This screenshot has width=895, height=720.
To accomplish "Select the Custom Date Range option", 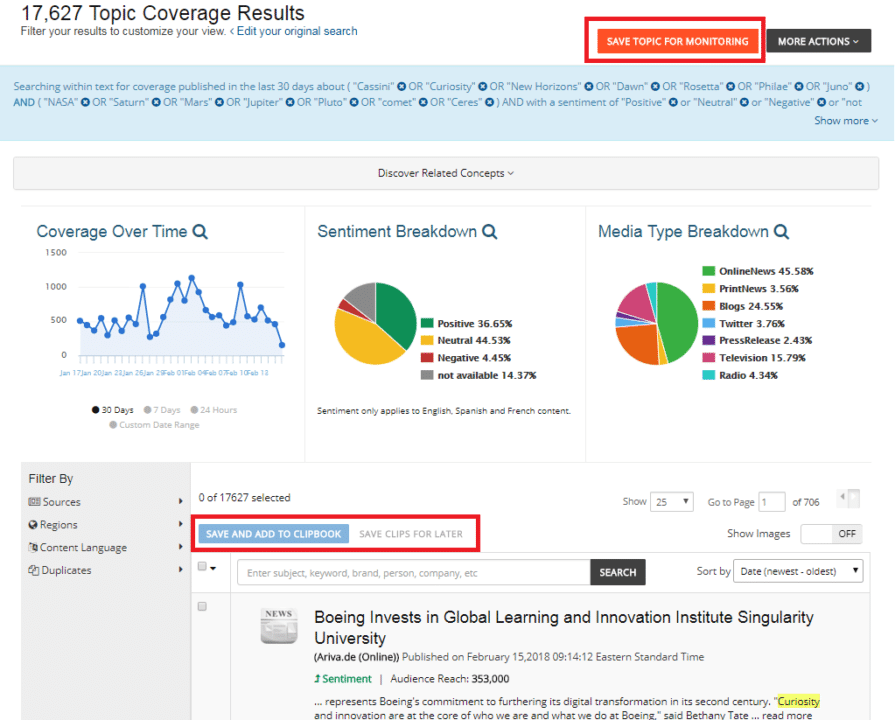I will (x=154, y=425).
